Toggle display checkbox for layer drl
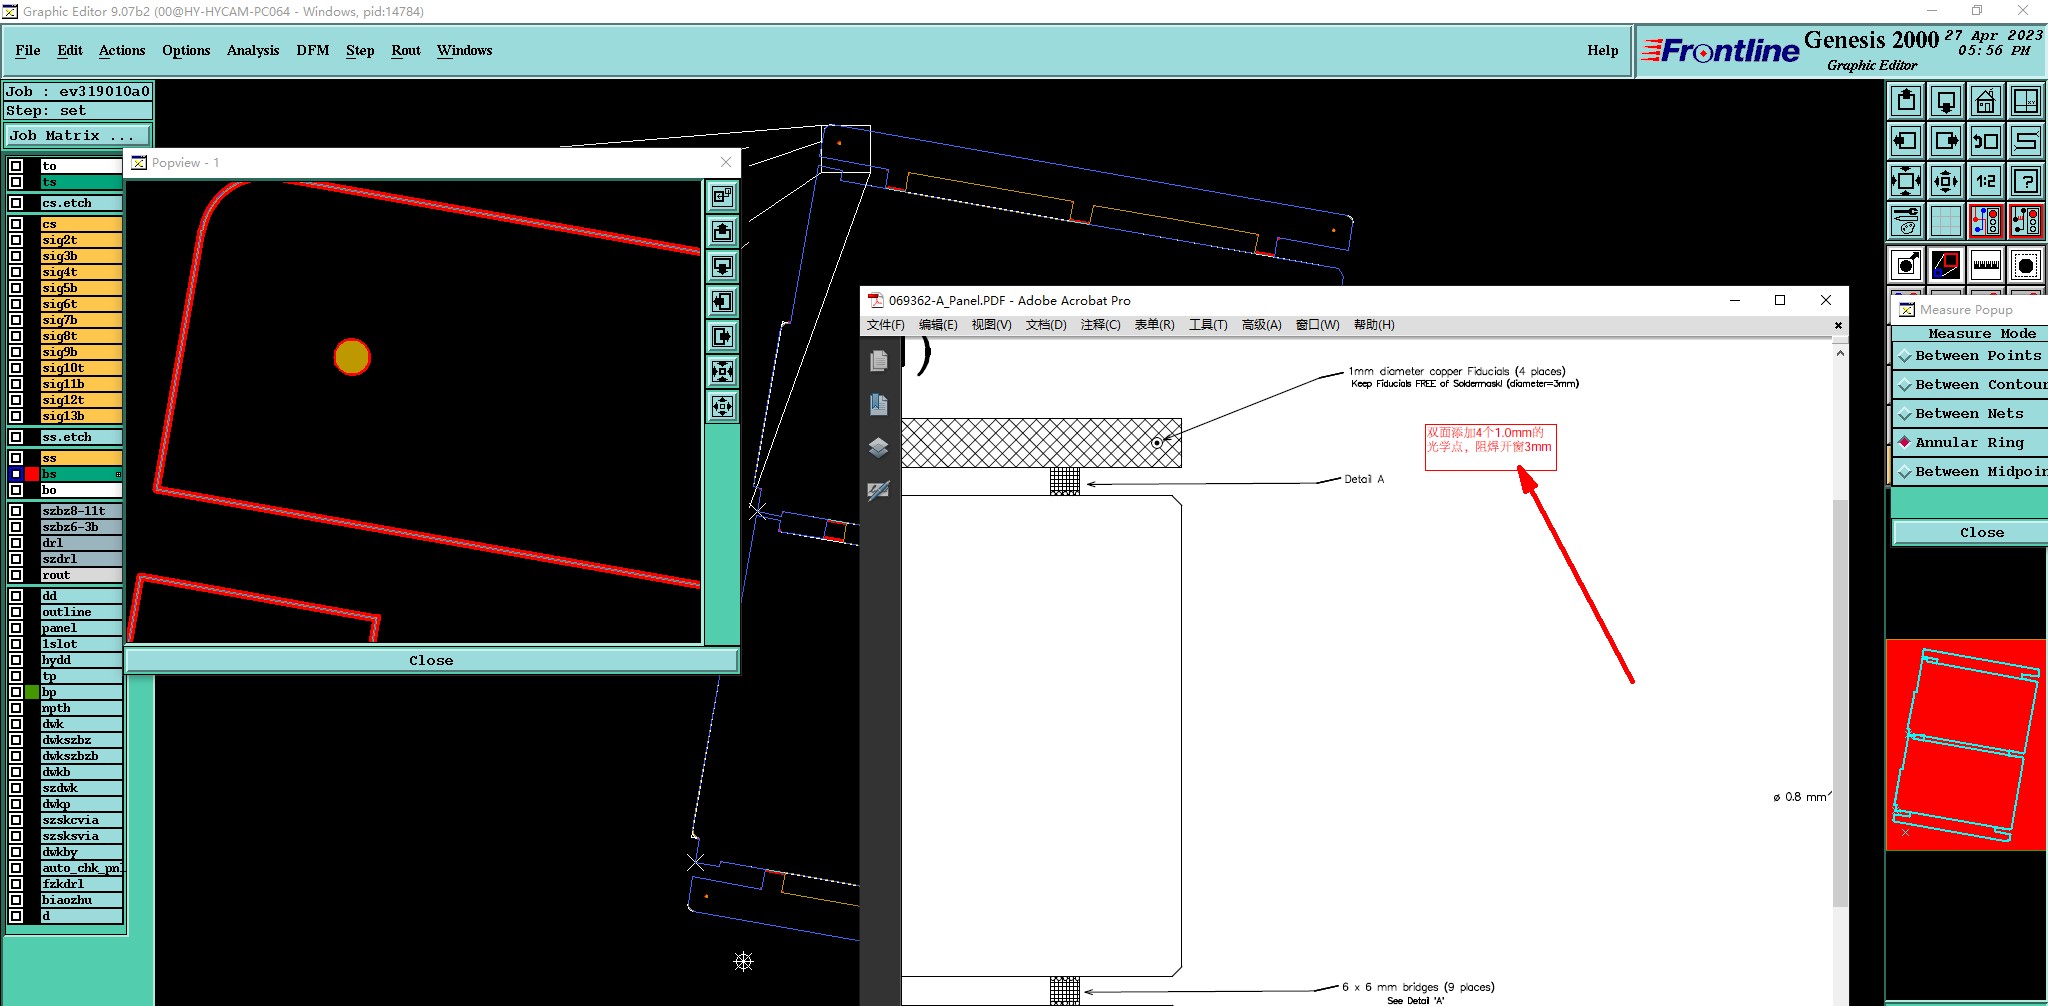The image size is (2048, 1006). (16, 543)
